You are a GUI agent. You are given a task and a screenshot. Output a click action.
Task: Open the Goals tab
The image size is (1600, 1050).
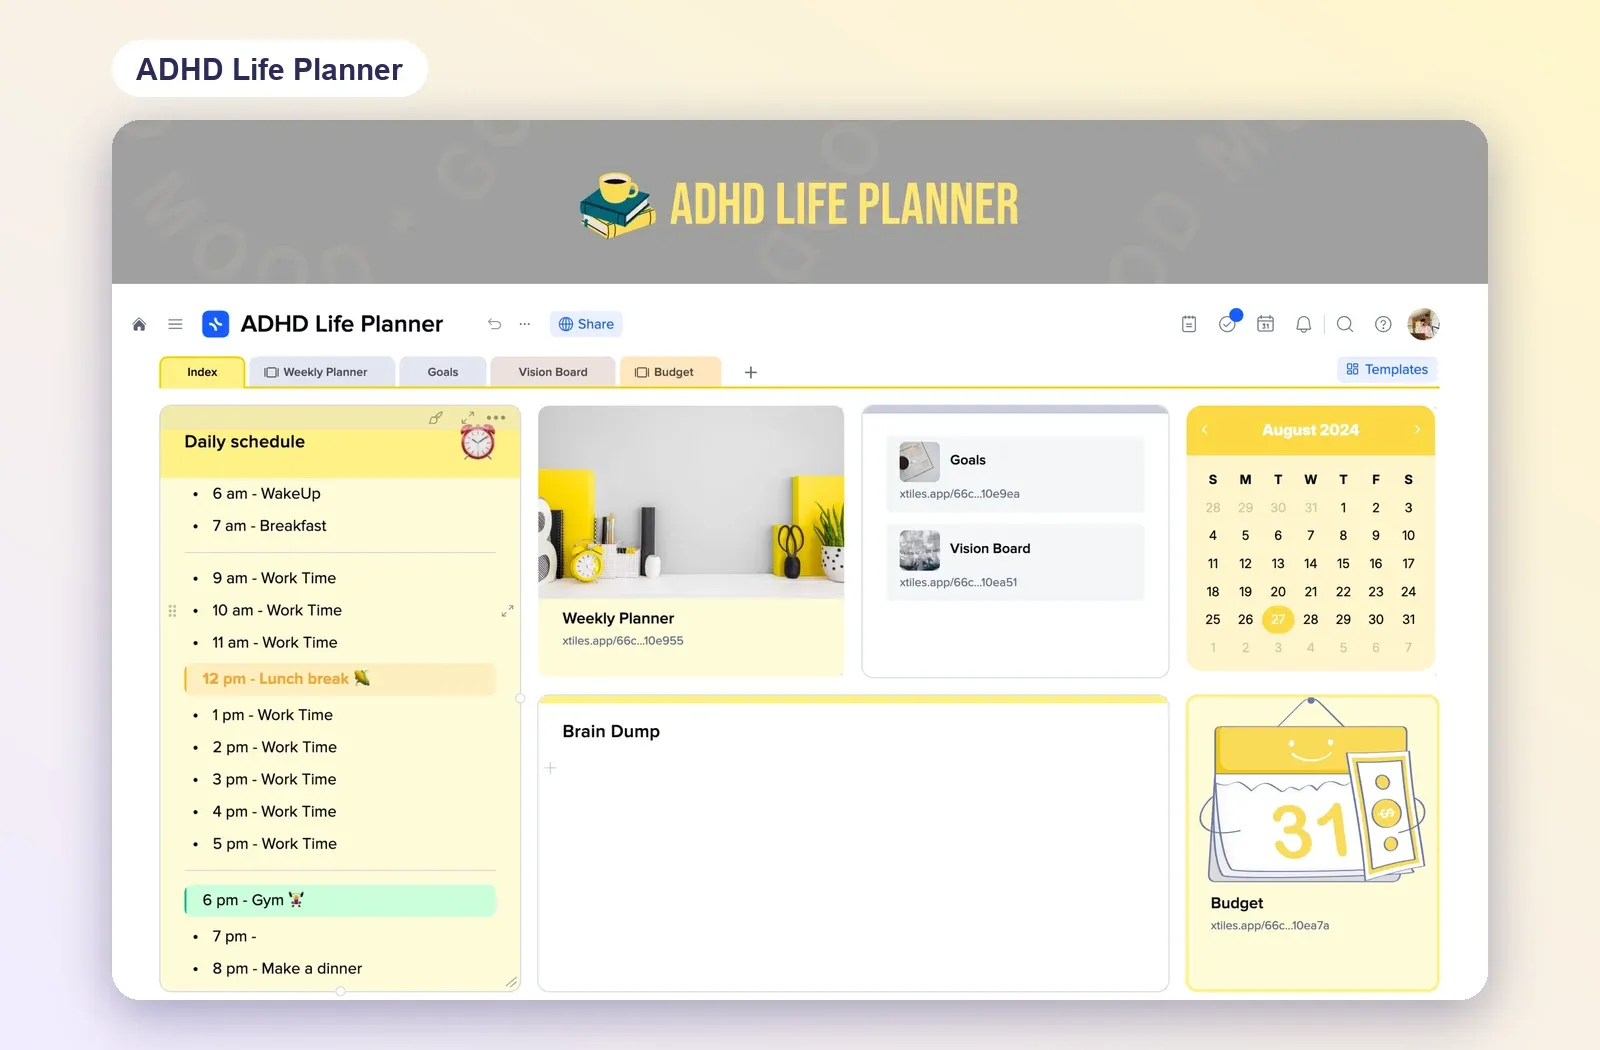click(443, 372)
